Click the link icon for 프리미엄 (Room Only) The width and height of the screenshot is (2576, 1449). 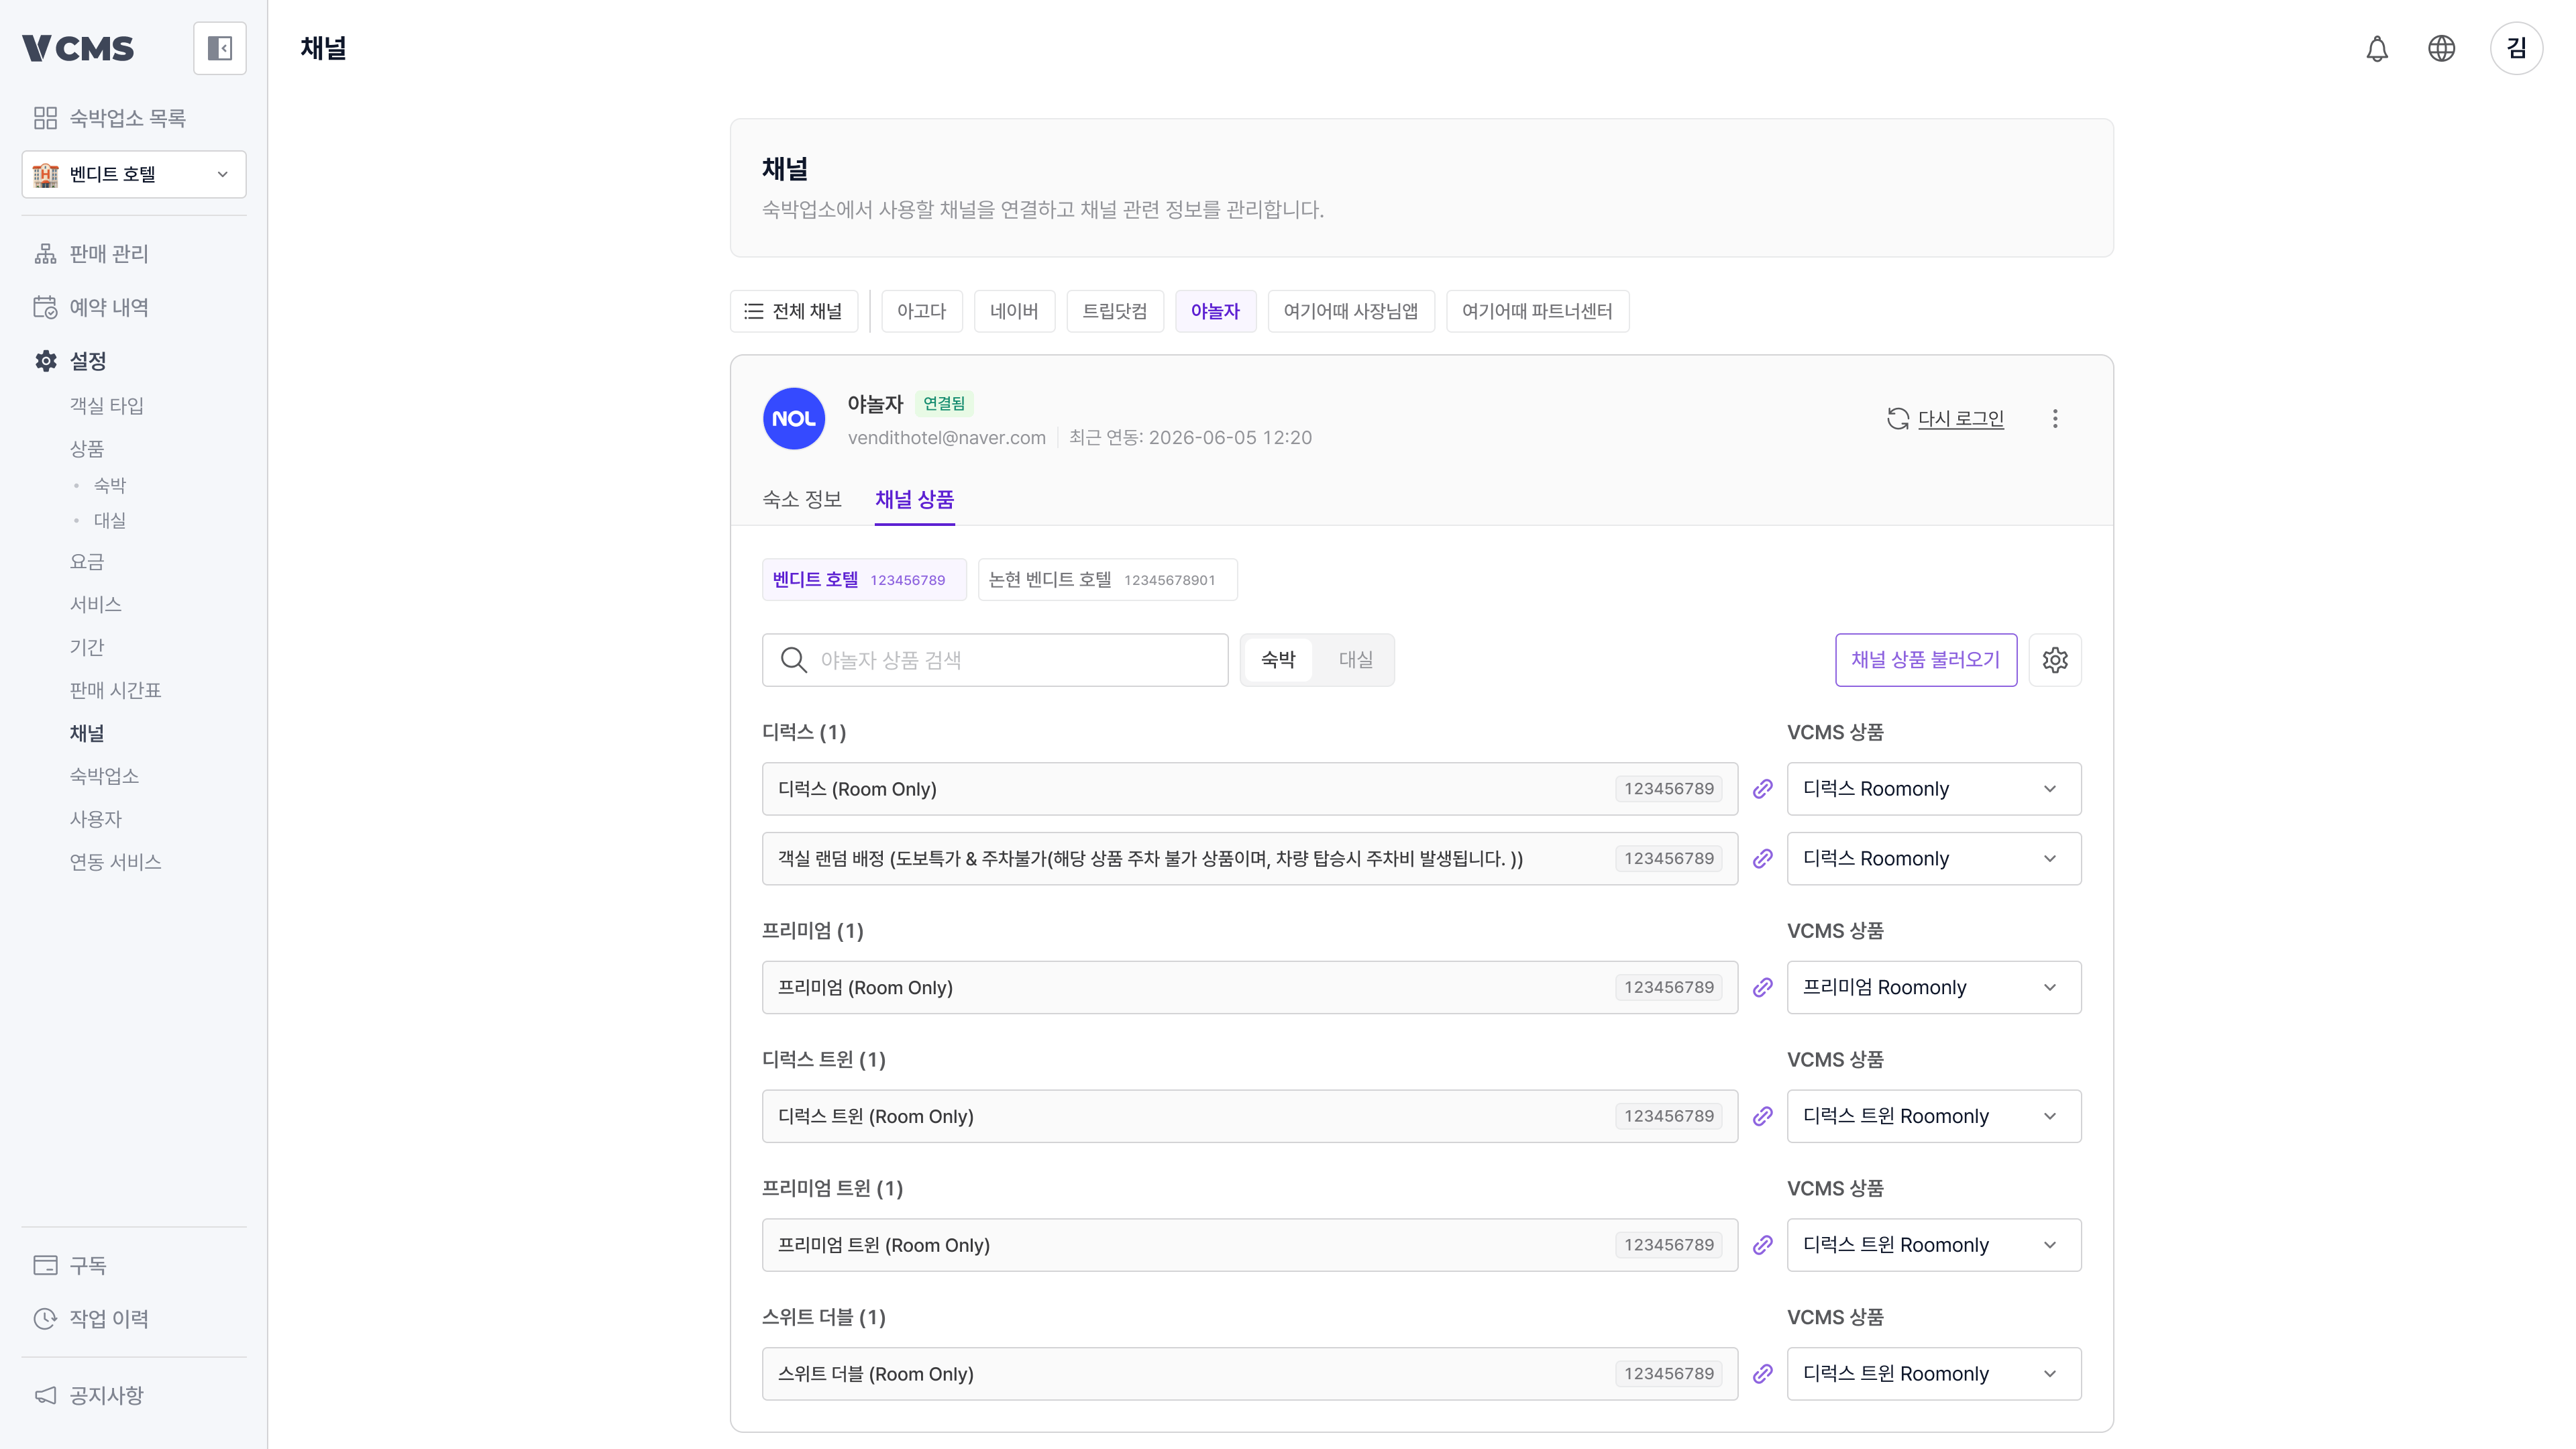click(1763, 988)
